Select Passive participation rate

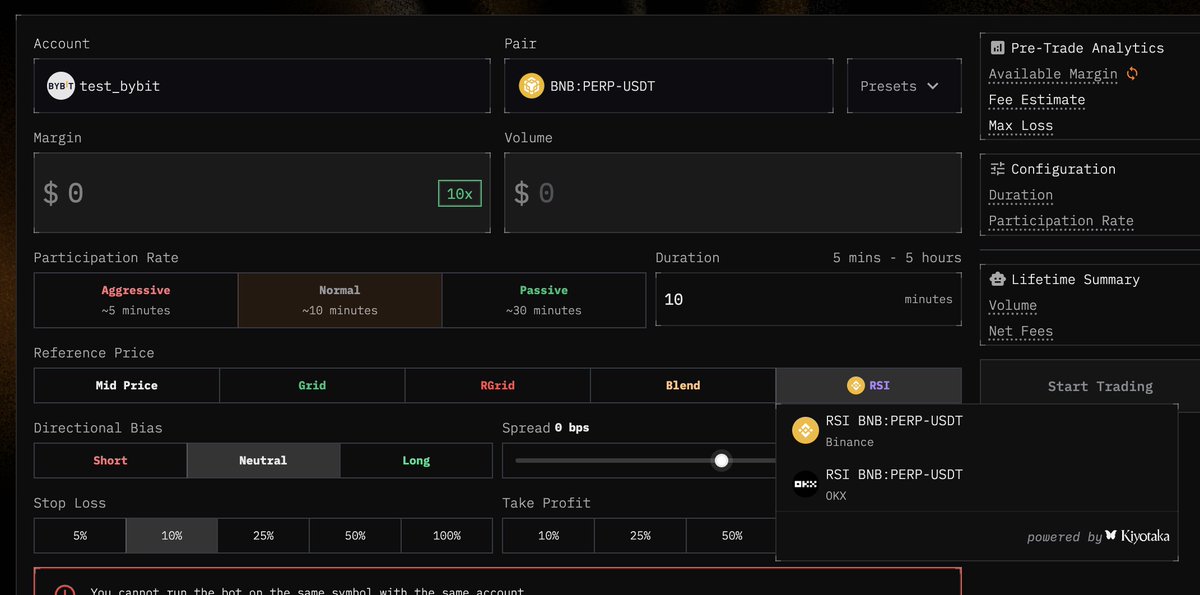[544, 300]
